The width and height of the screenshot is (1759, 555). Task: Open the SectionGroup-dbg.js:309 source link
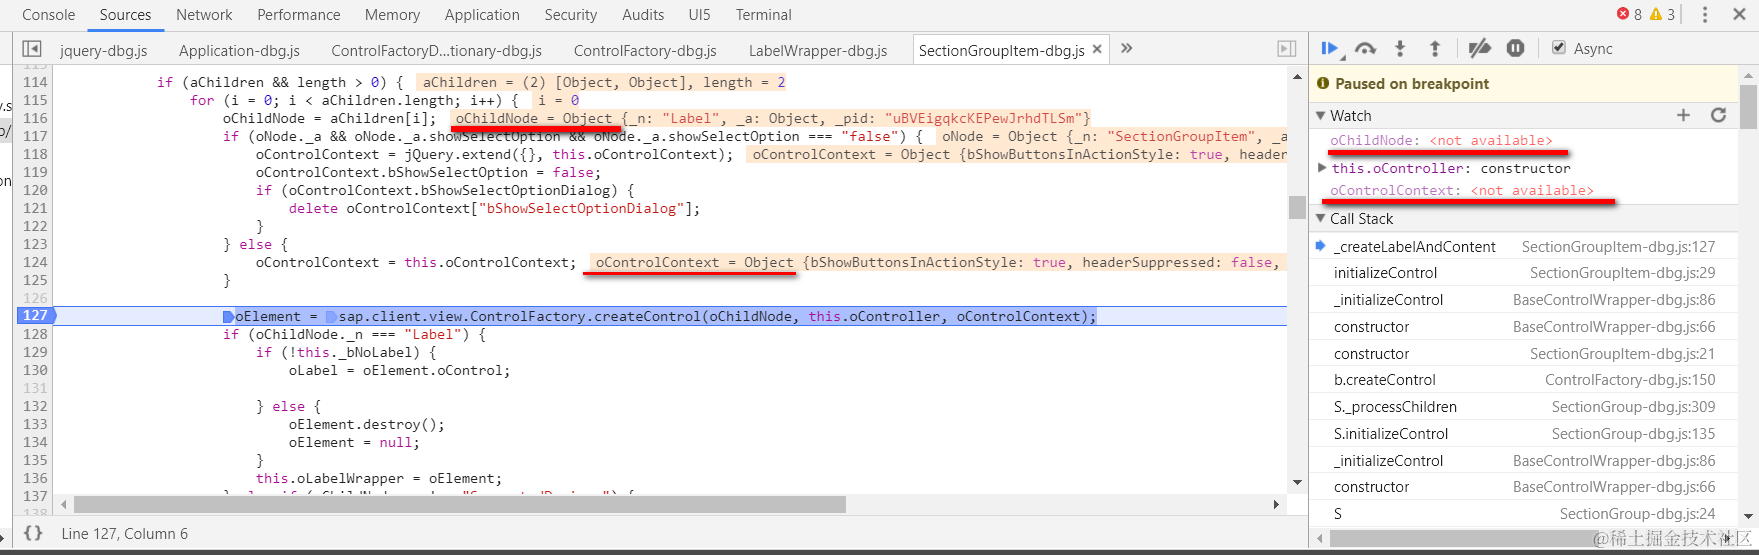click(1633, 407)
